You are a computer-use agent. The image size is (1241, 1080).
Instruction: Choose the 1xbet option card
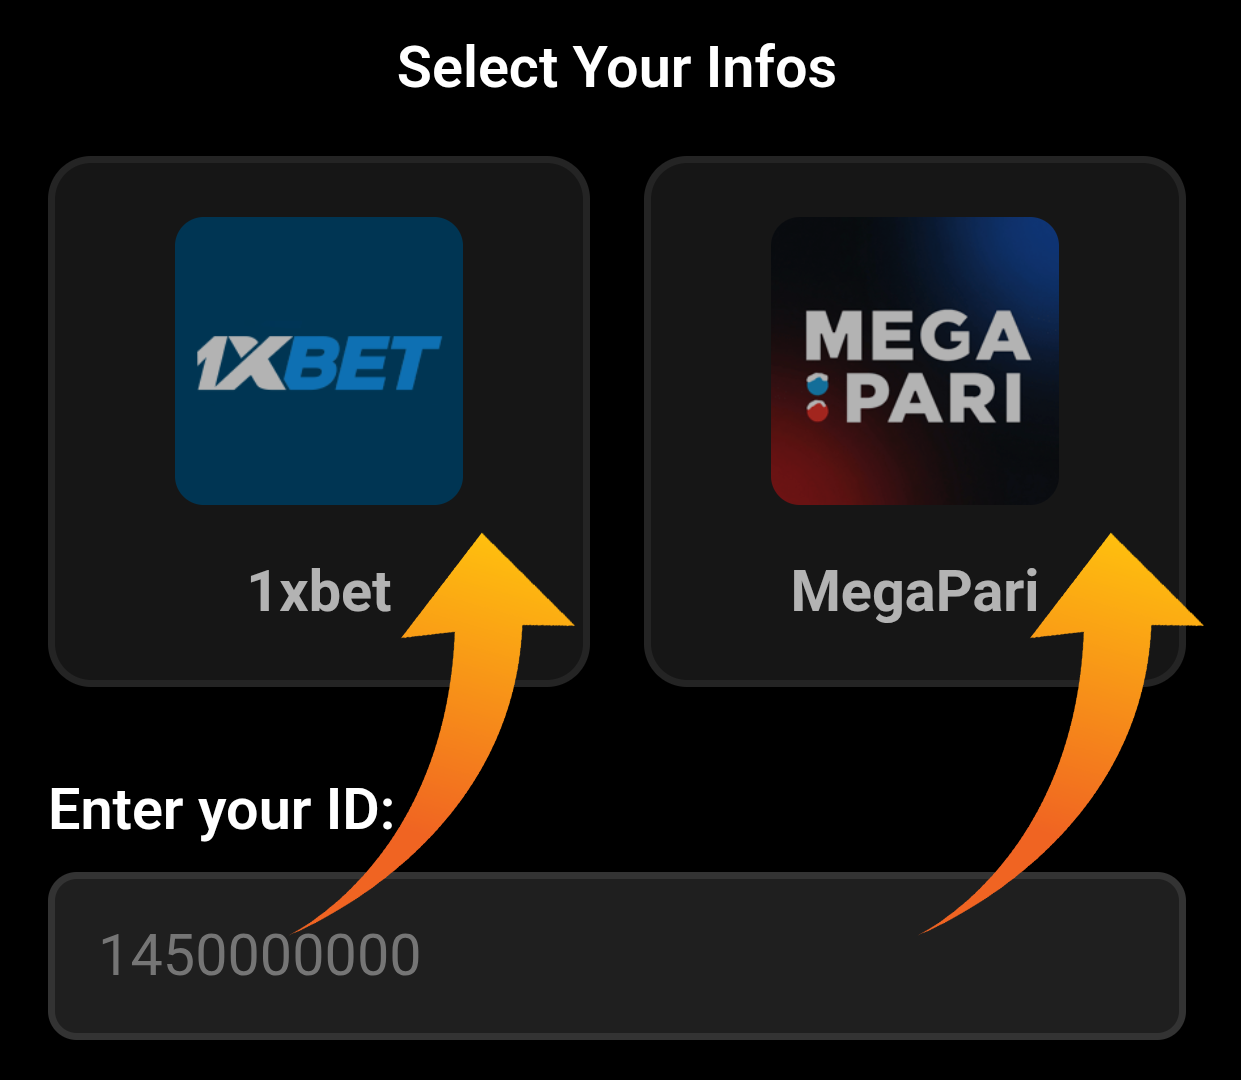[319, 421]
